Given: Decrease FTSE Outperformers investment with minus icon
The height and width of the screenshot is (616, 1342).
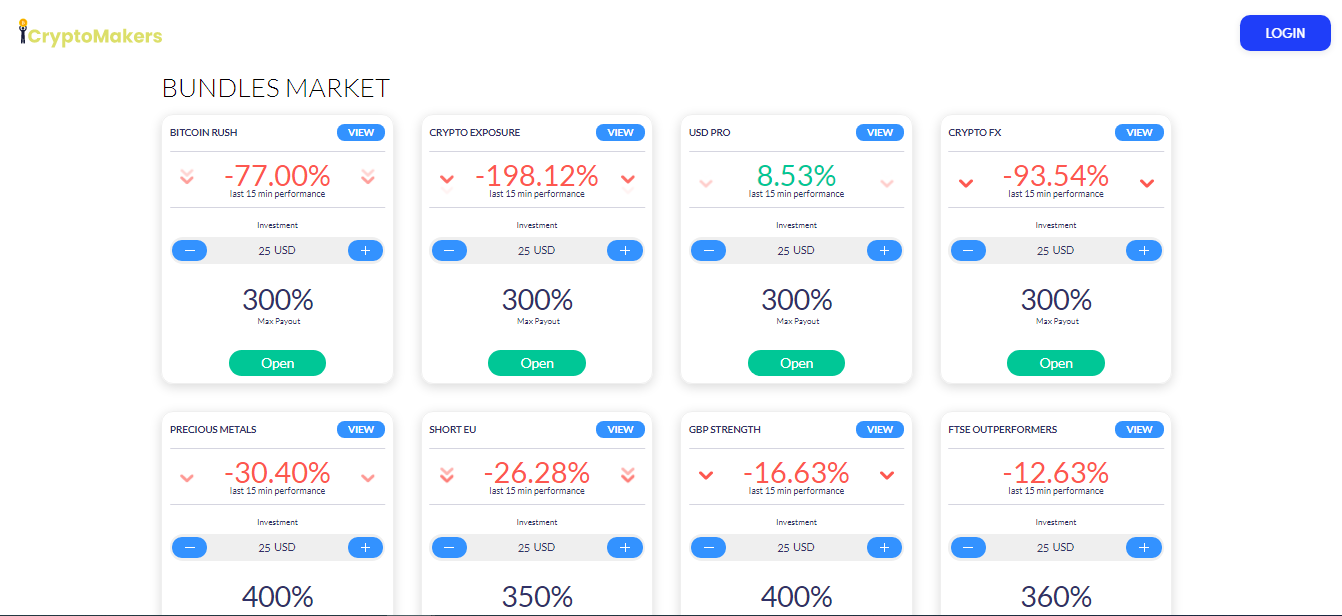Looking at the screenshot, I should coord(968,547).
